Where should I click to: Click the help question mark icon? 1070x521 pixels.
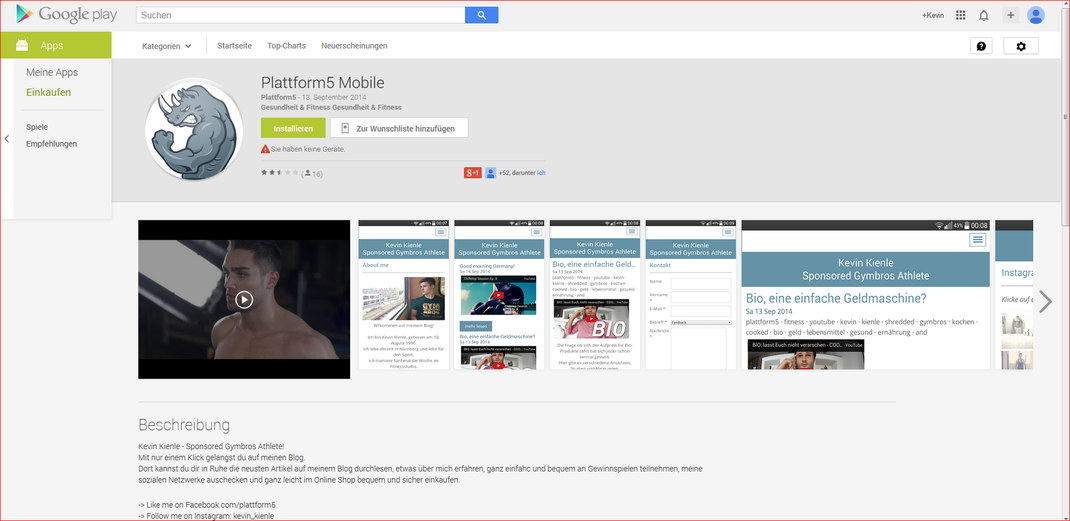point(981,46)
